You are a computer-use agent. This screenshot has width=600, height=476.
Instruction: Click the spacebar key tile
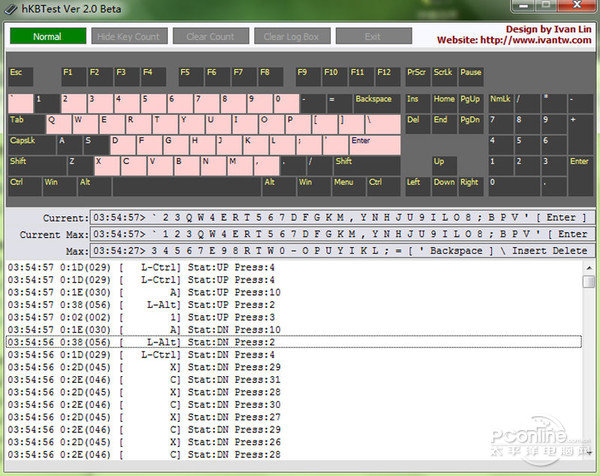coord(187,186)
